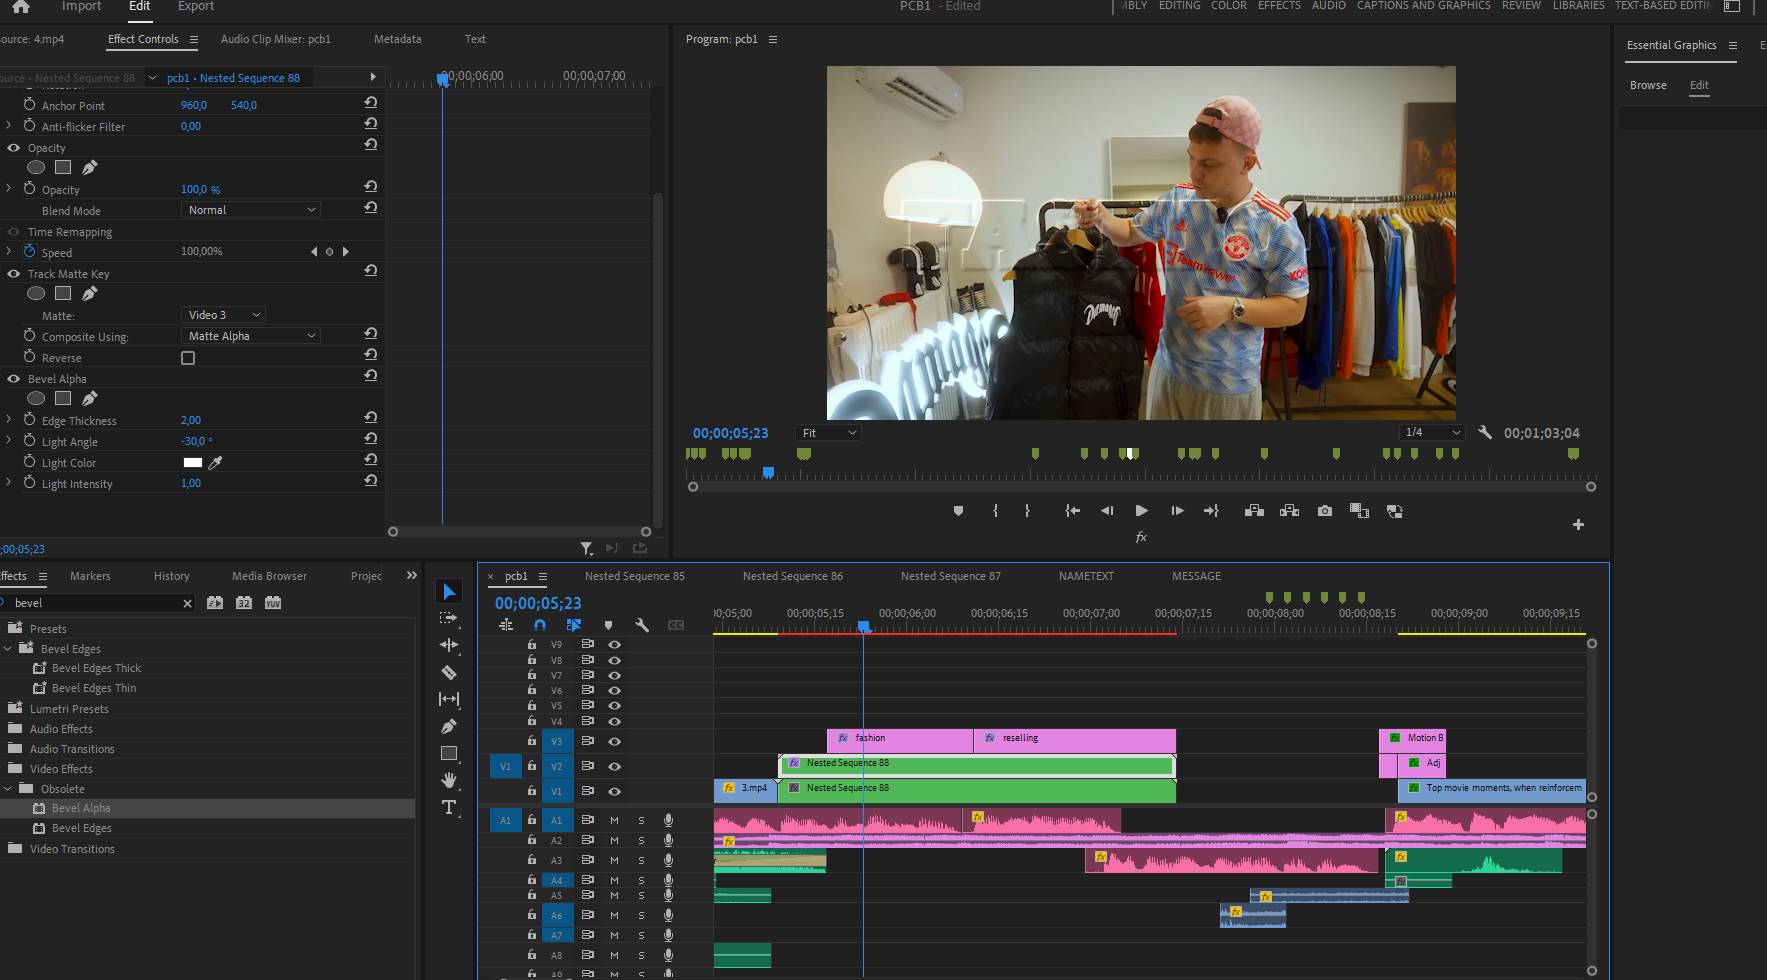
Task: Reset Edge Thickness parameter
Action: pos(370,418)
